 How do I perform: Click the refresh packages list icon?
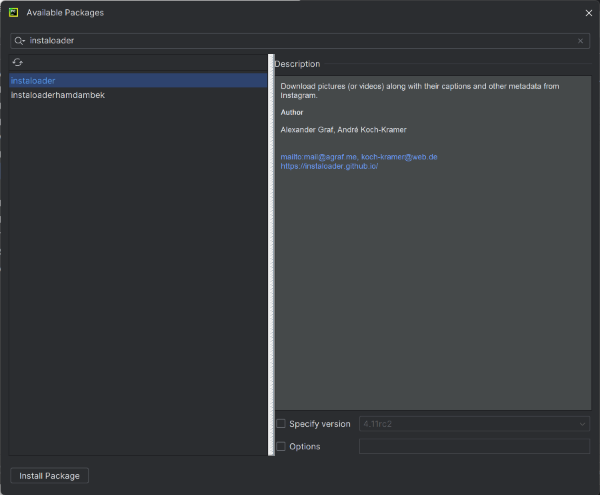[x=18, y=62]
